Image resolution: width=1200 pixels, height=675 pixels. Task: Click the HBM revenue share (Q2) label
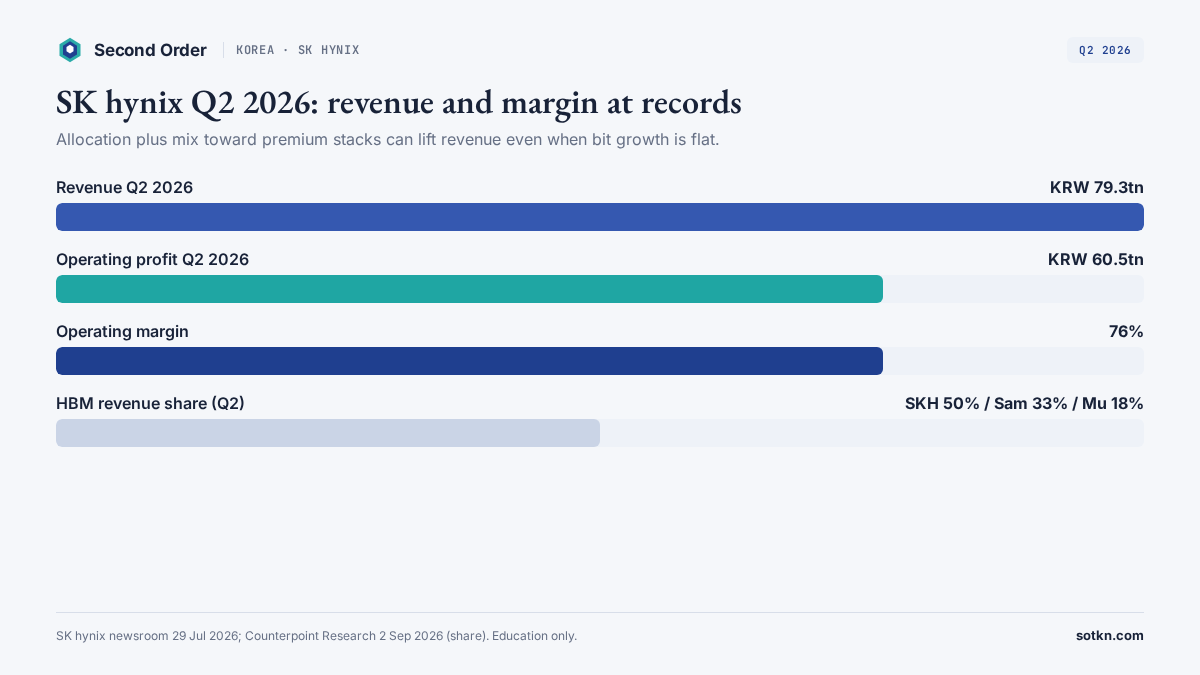pyautogui.click(x=151, y=404)
